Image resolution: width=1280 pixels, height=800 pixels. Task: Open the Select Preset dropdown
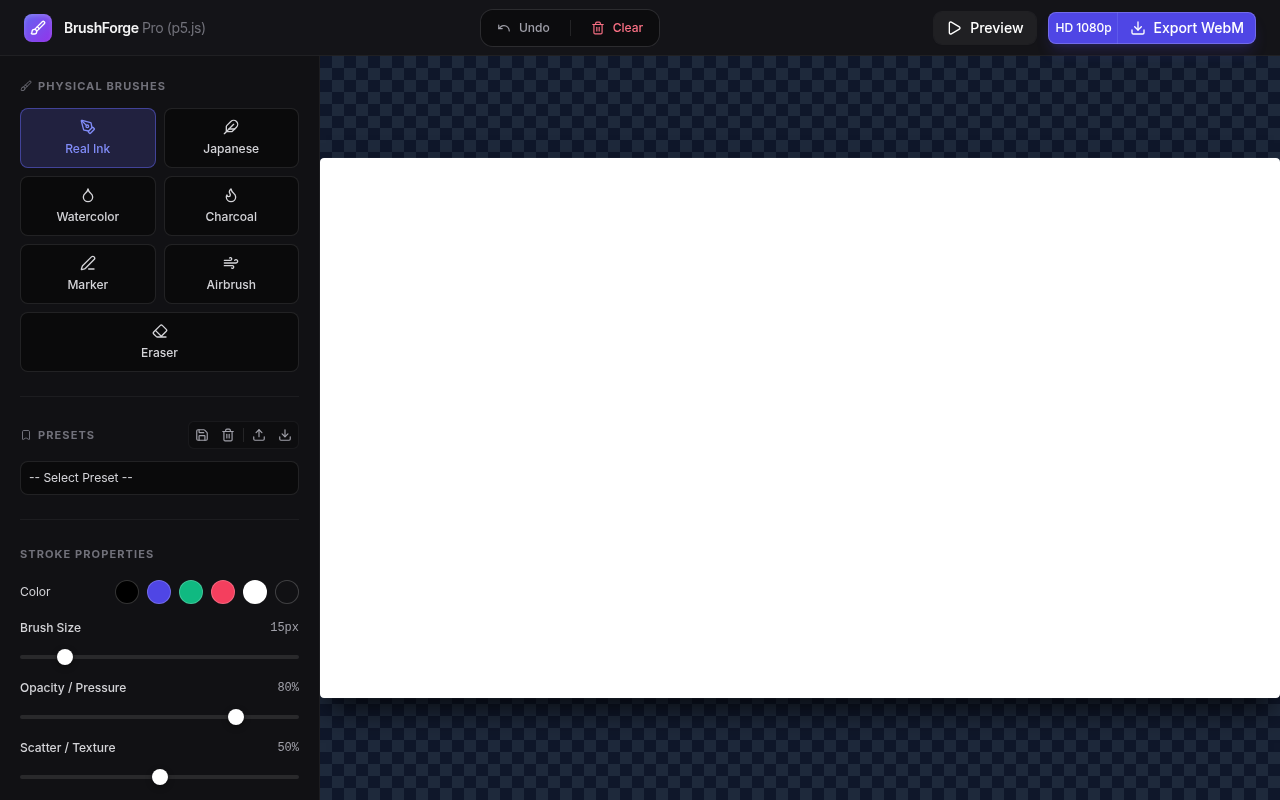tap(159, 478)
